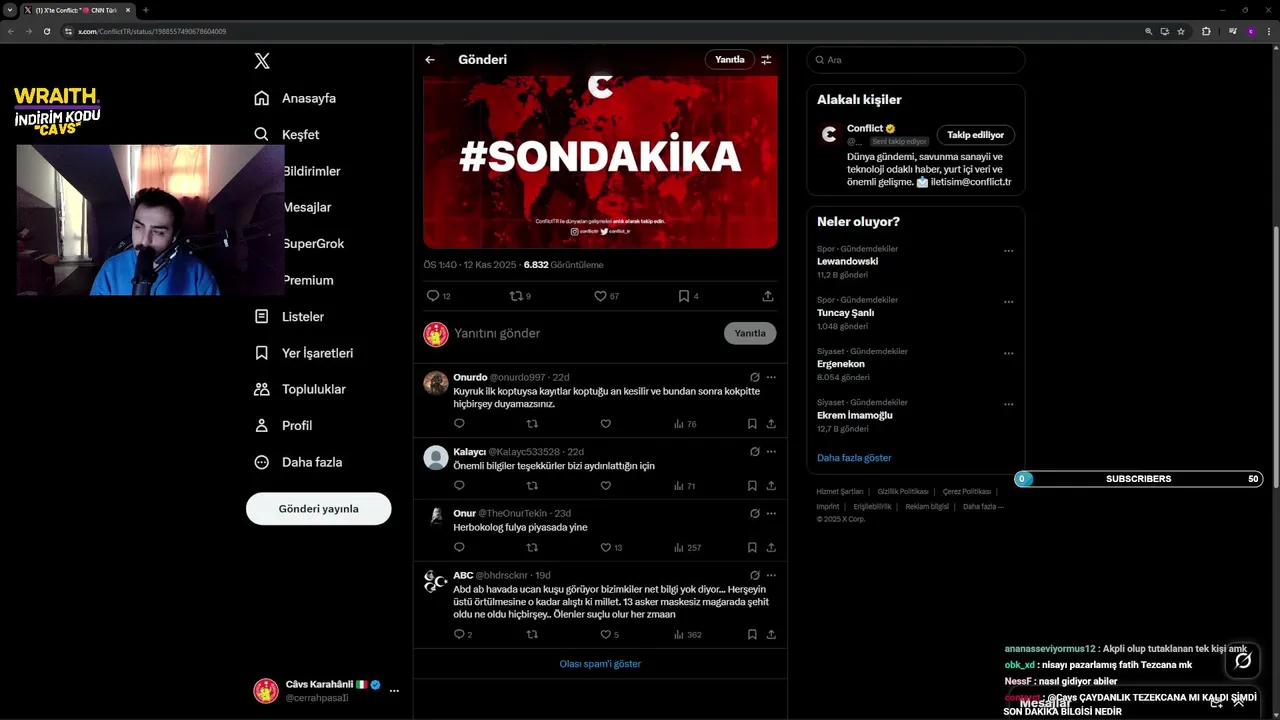The image size is (1280, 720).
Task: Click Grok icon on Onurdo's reply
Action: 755,378
